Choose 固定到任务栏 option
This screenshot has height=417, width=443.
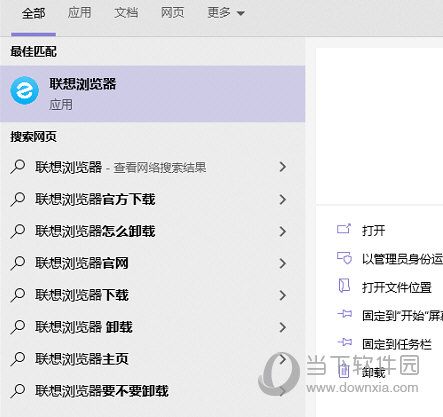click(397, 344)
